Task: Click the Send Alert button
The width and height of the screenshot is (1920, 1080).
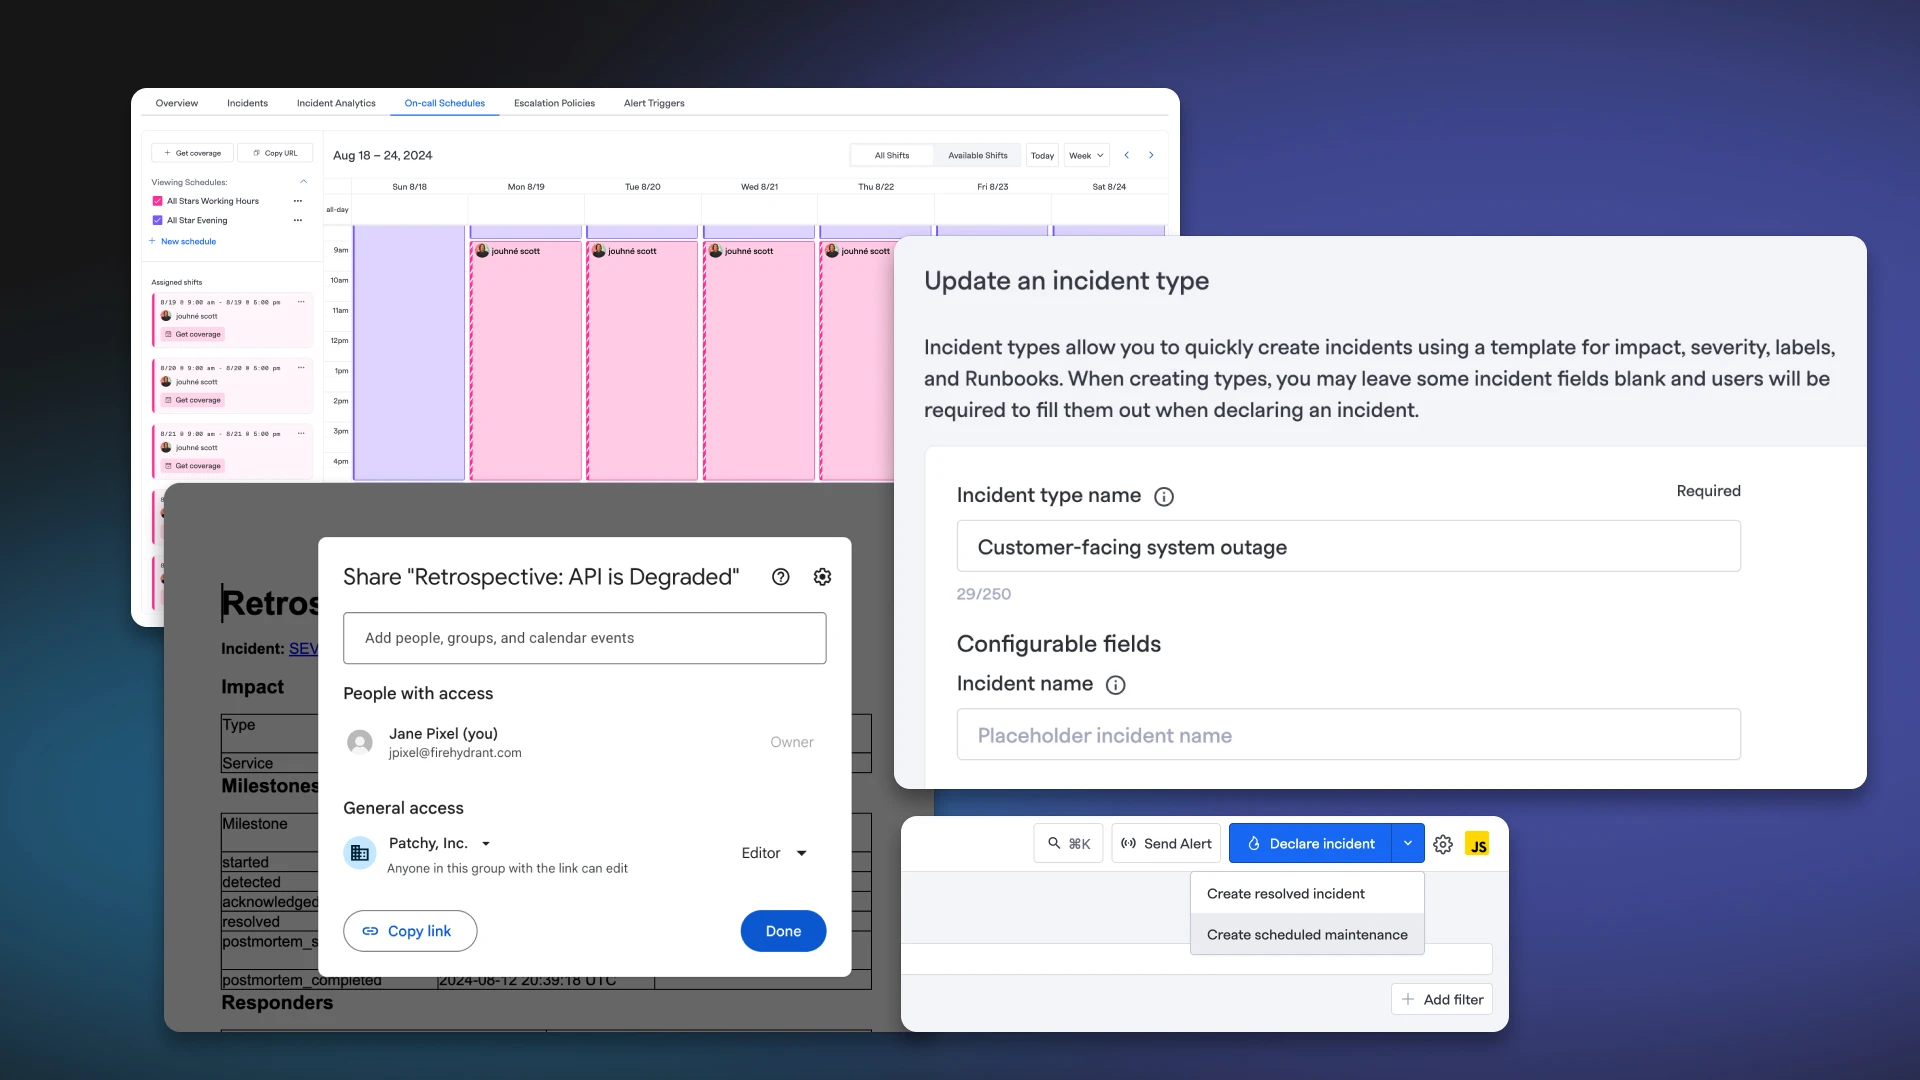Action: pos(1166,844)
